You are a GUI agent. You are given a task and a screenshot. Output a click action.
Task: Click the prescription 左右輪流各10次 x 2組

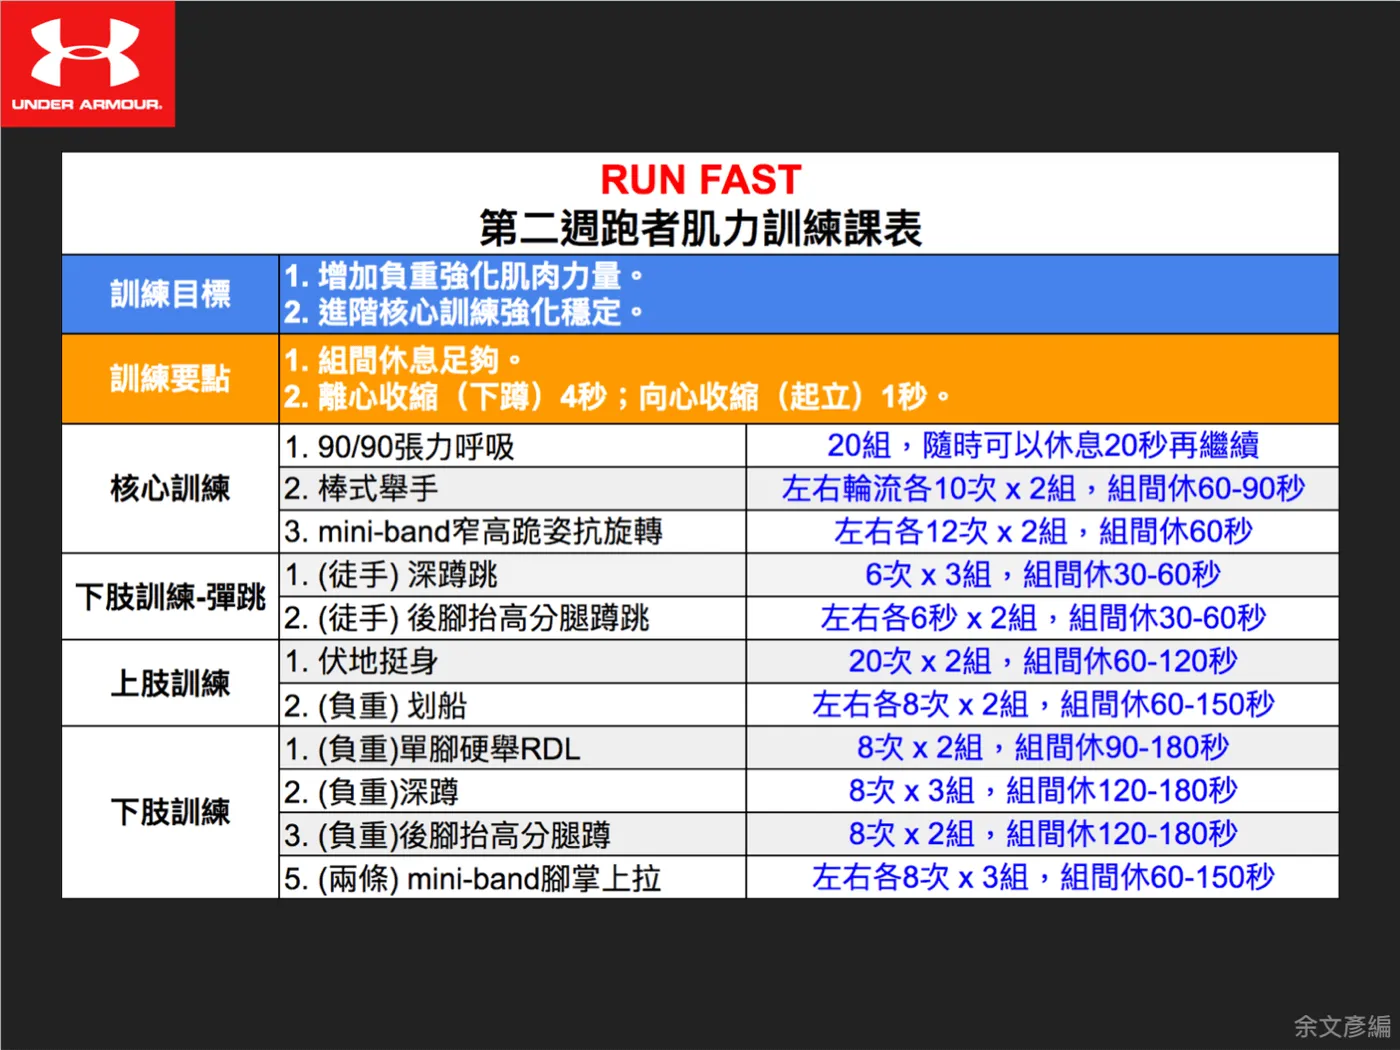click(x=1042, y=488)
